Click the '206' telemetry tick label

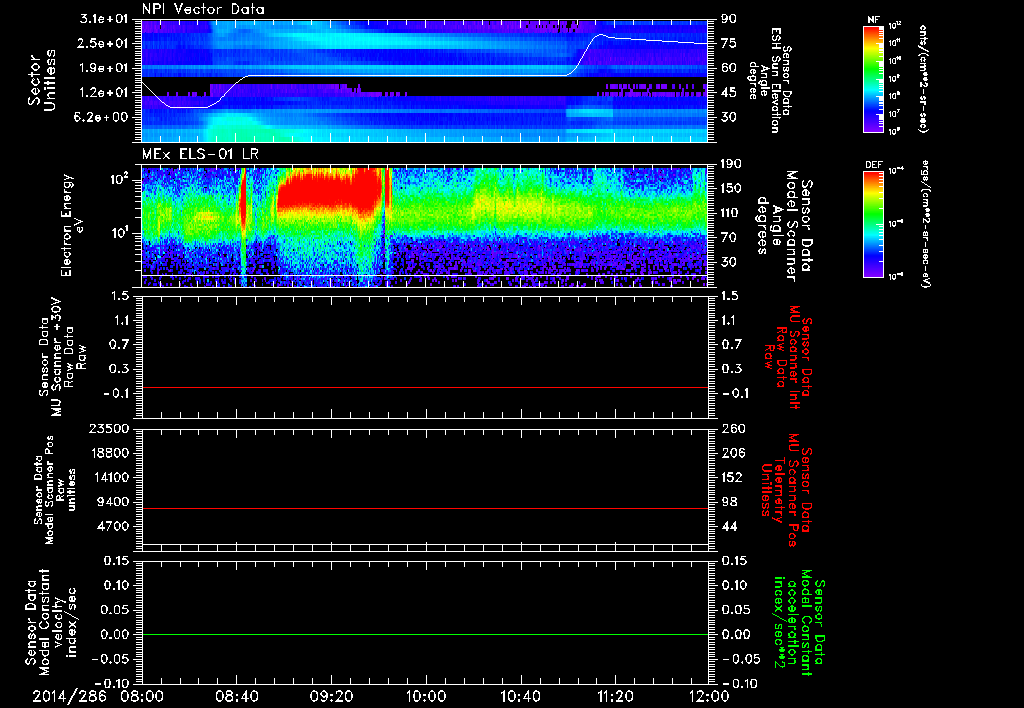tap(732, 453)
